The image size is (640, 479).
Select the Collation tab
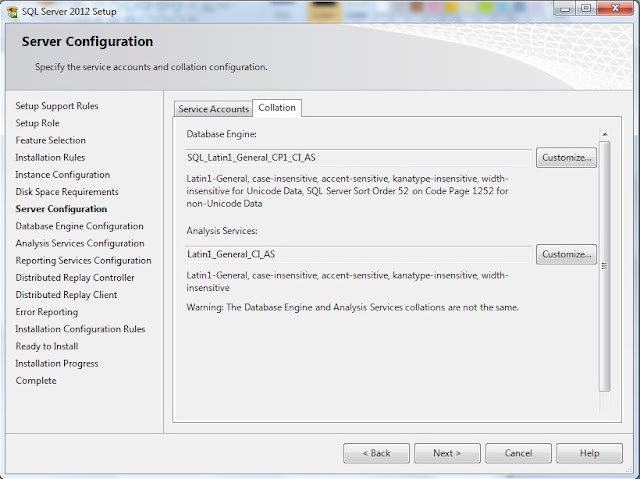277,108
